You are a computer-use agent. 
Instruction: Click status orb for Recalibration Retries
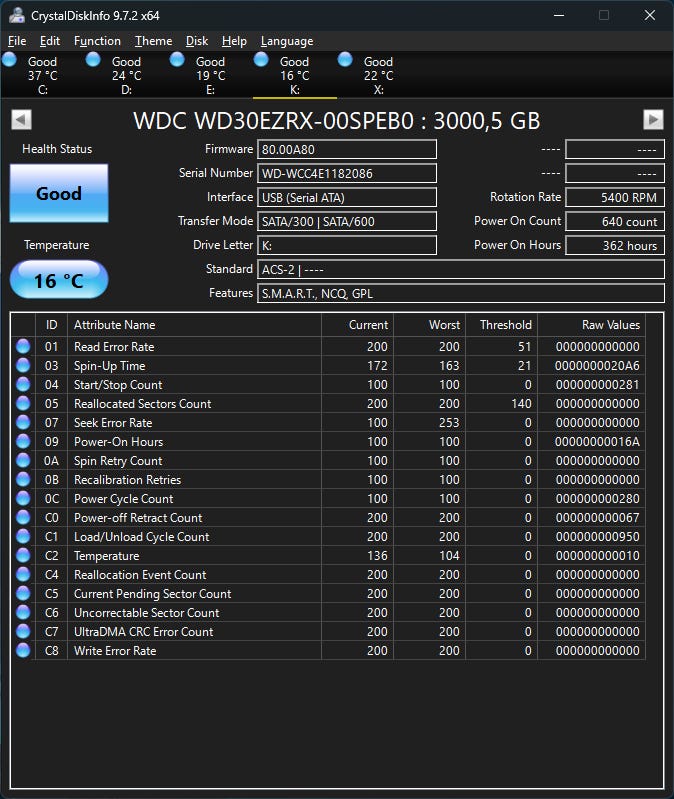(23, 479)
